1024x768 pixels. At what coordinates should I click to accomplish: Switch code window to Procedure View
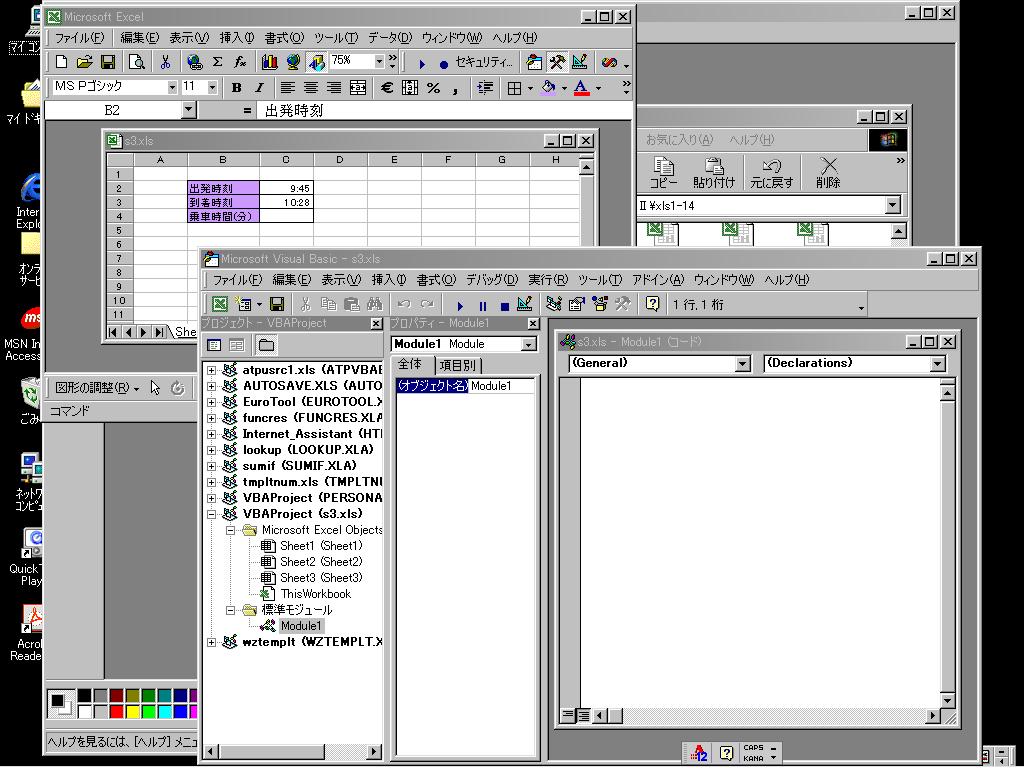pyautogui.click(x=568, y=716)
